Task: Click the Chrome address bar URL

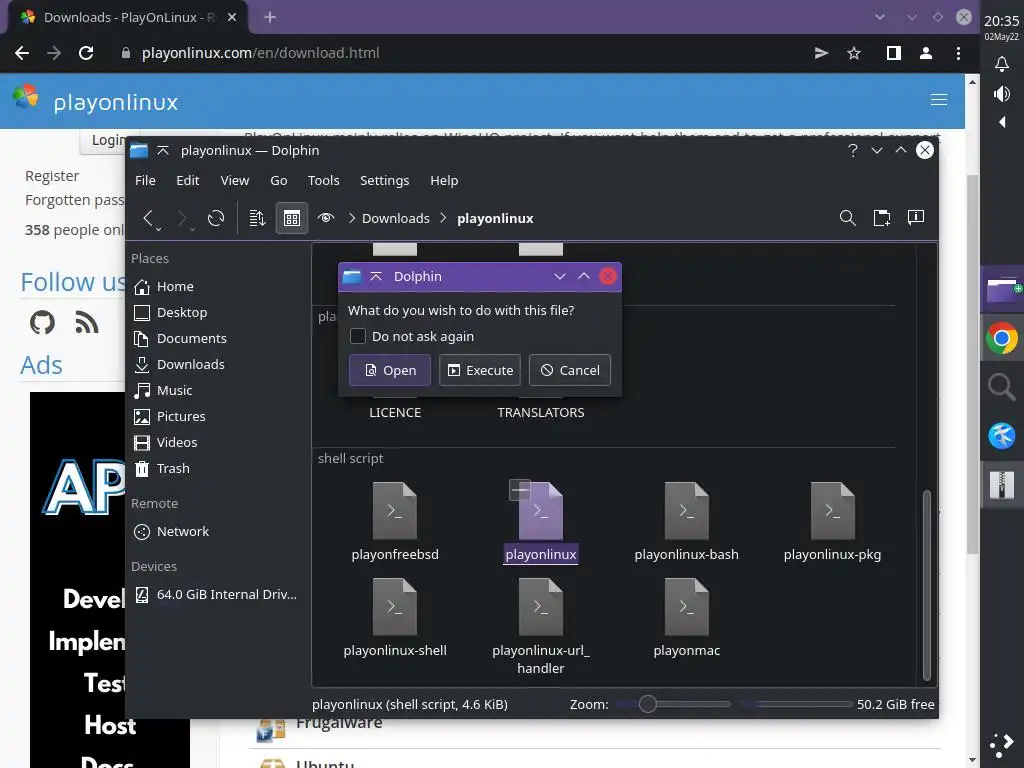Action: tap(261, 53)
